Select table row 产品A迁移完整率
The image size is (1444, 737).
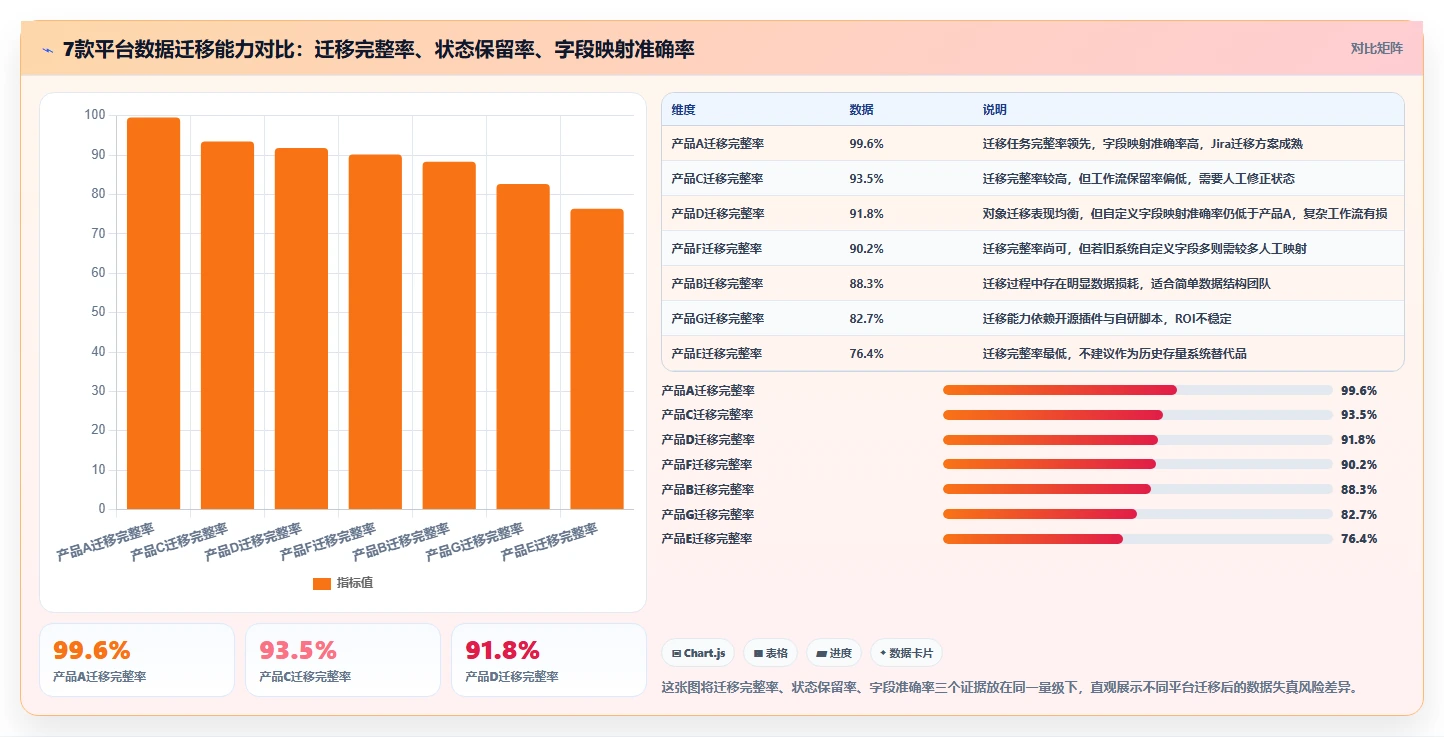[1033, 144]
